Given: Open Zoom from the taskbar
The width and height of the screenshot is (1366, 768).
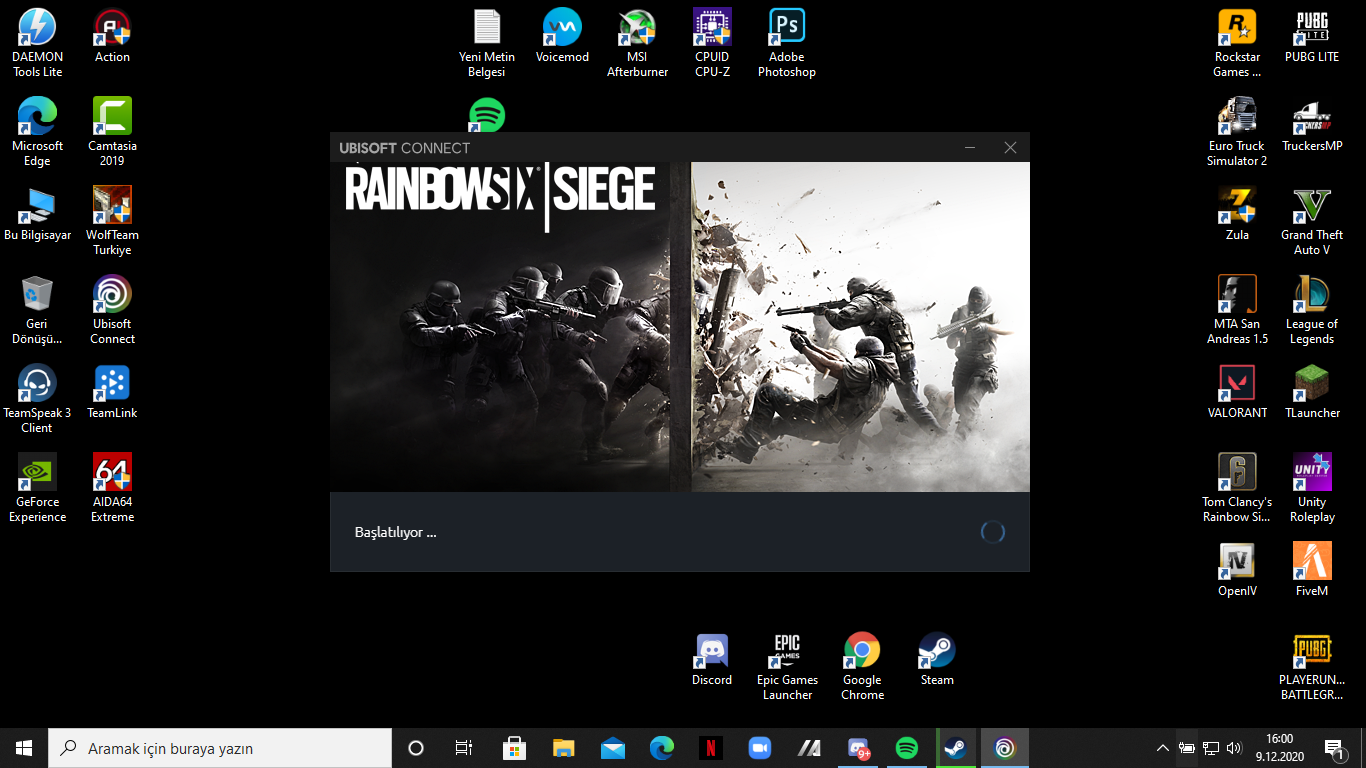Looking at the screenshot, I should [x=760, y=748].
